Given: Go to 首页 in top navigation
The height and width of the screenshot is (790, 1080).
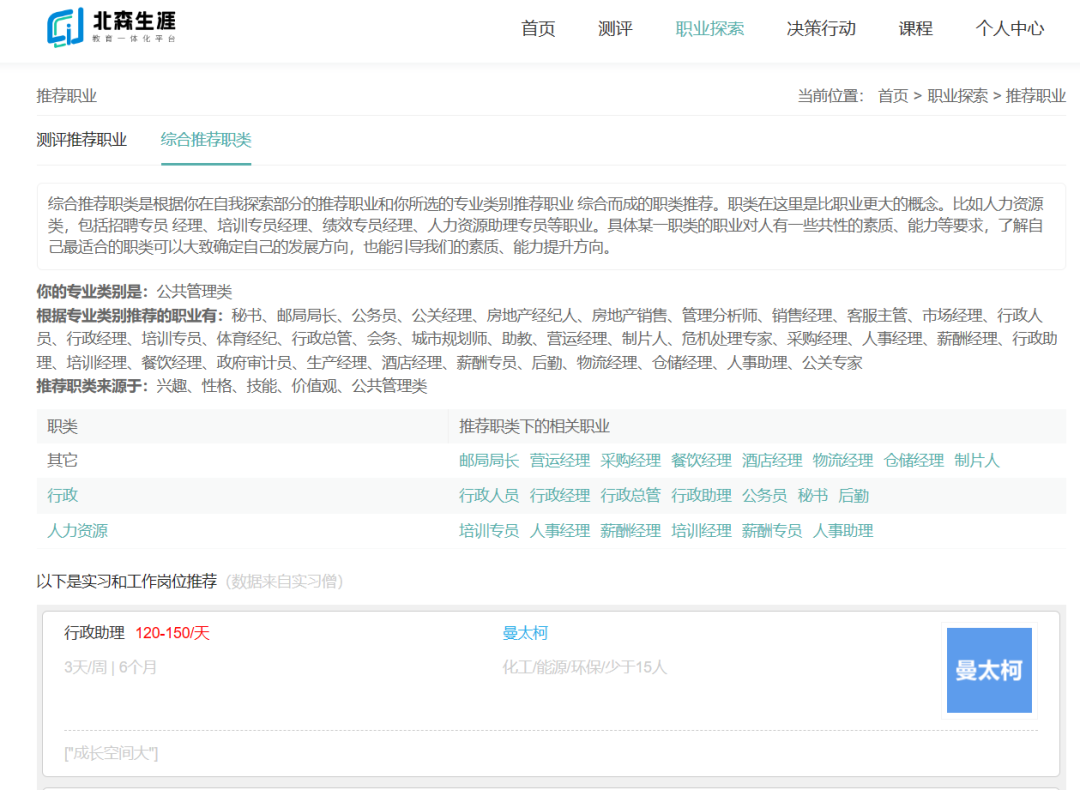Looking at the screenshot, I should (x=538, y=28).
